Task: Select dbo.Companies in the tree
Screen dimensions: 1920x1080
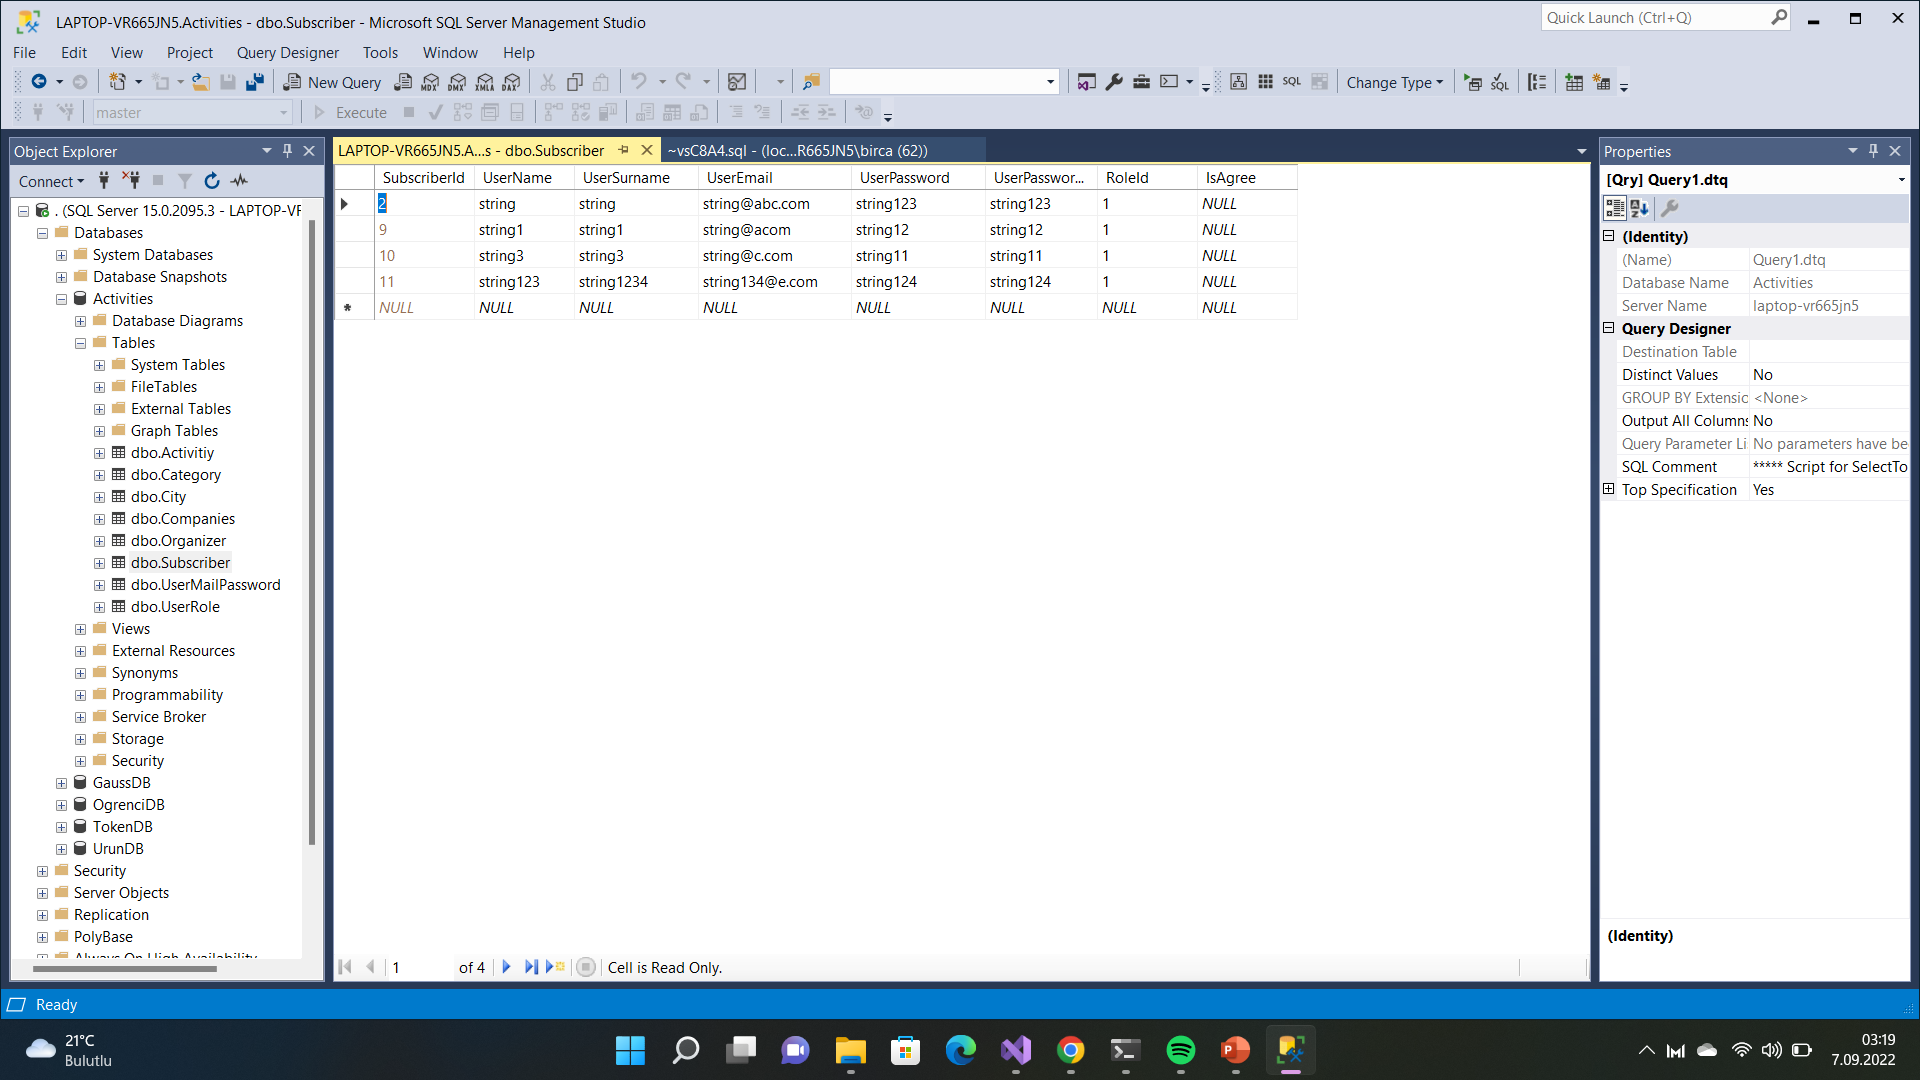Action: (183, 519)
